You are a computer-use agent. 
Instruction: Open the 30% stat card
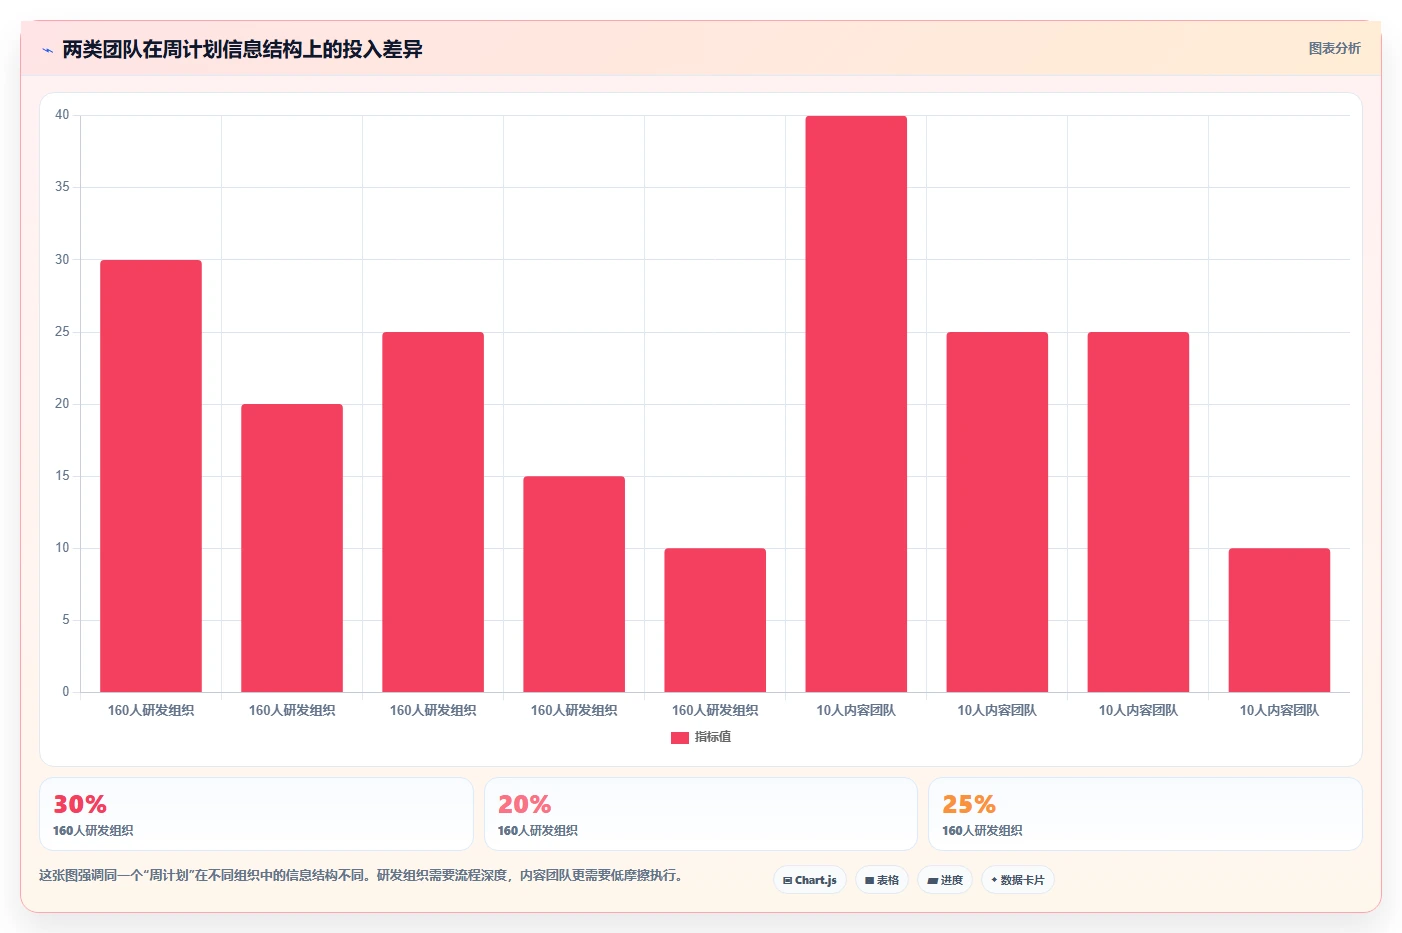click(x=256, y=814)
